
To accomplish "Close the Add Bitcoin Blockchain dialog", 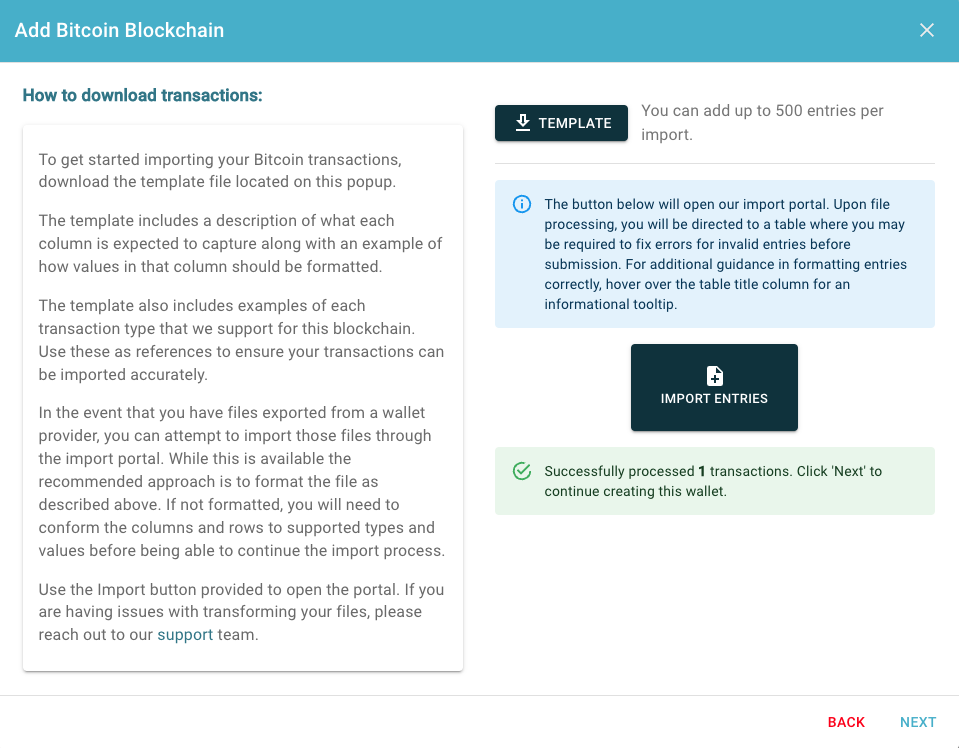I will click(927, 30).
